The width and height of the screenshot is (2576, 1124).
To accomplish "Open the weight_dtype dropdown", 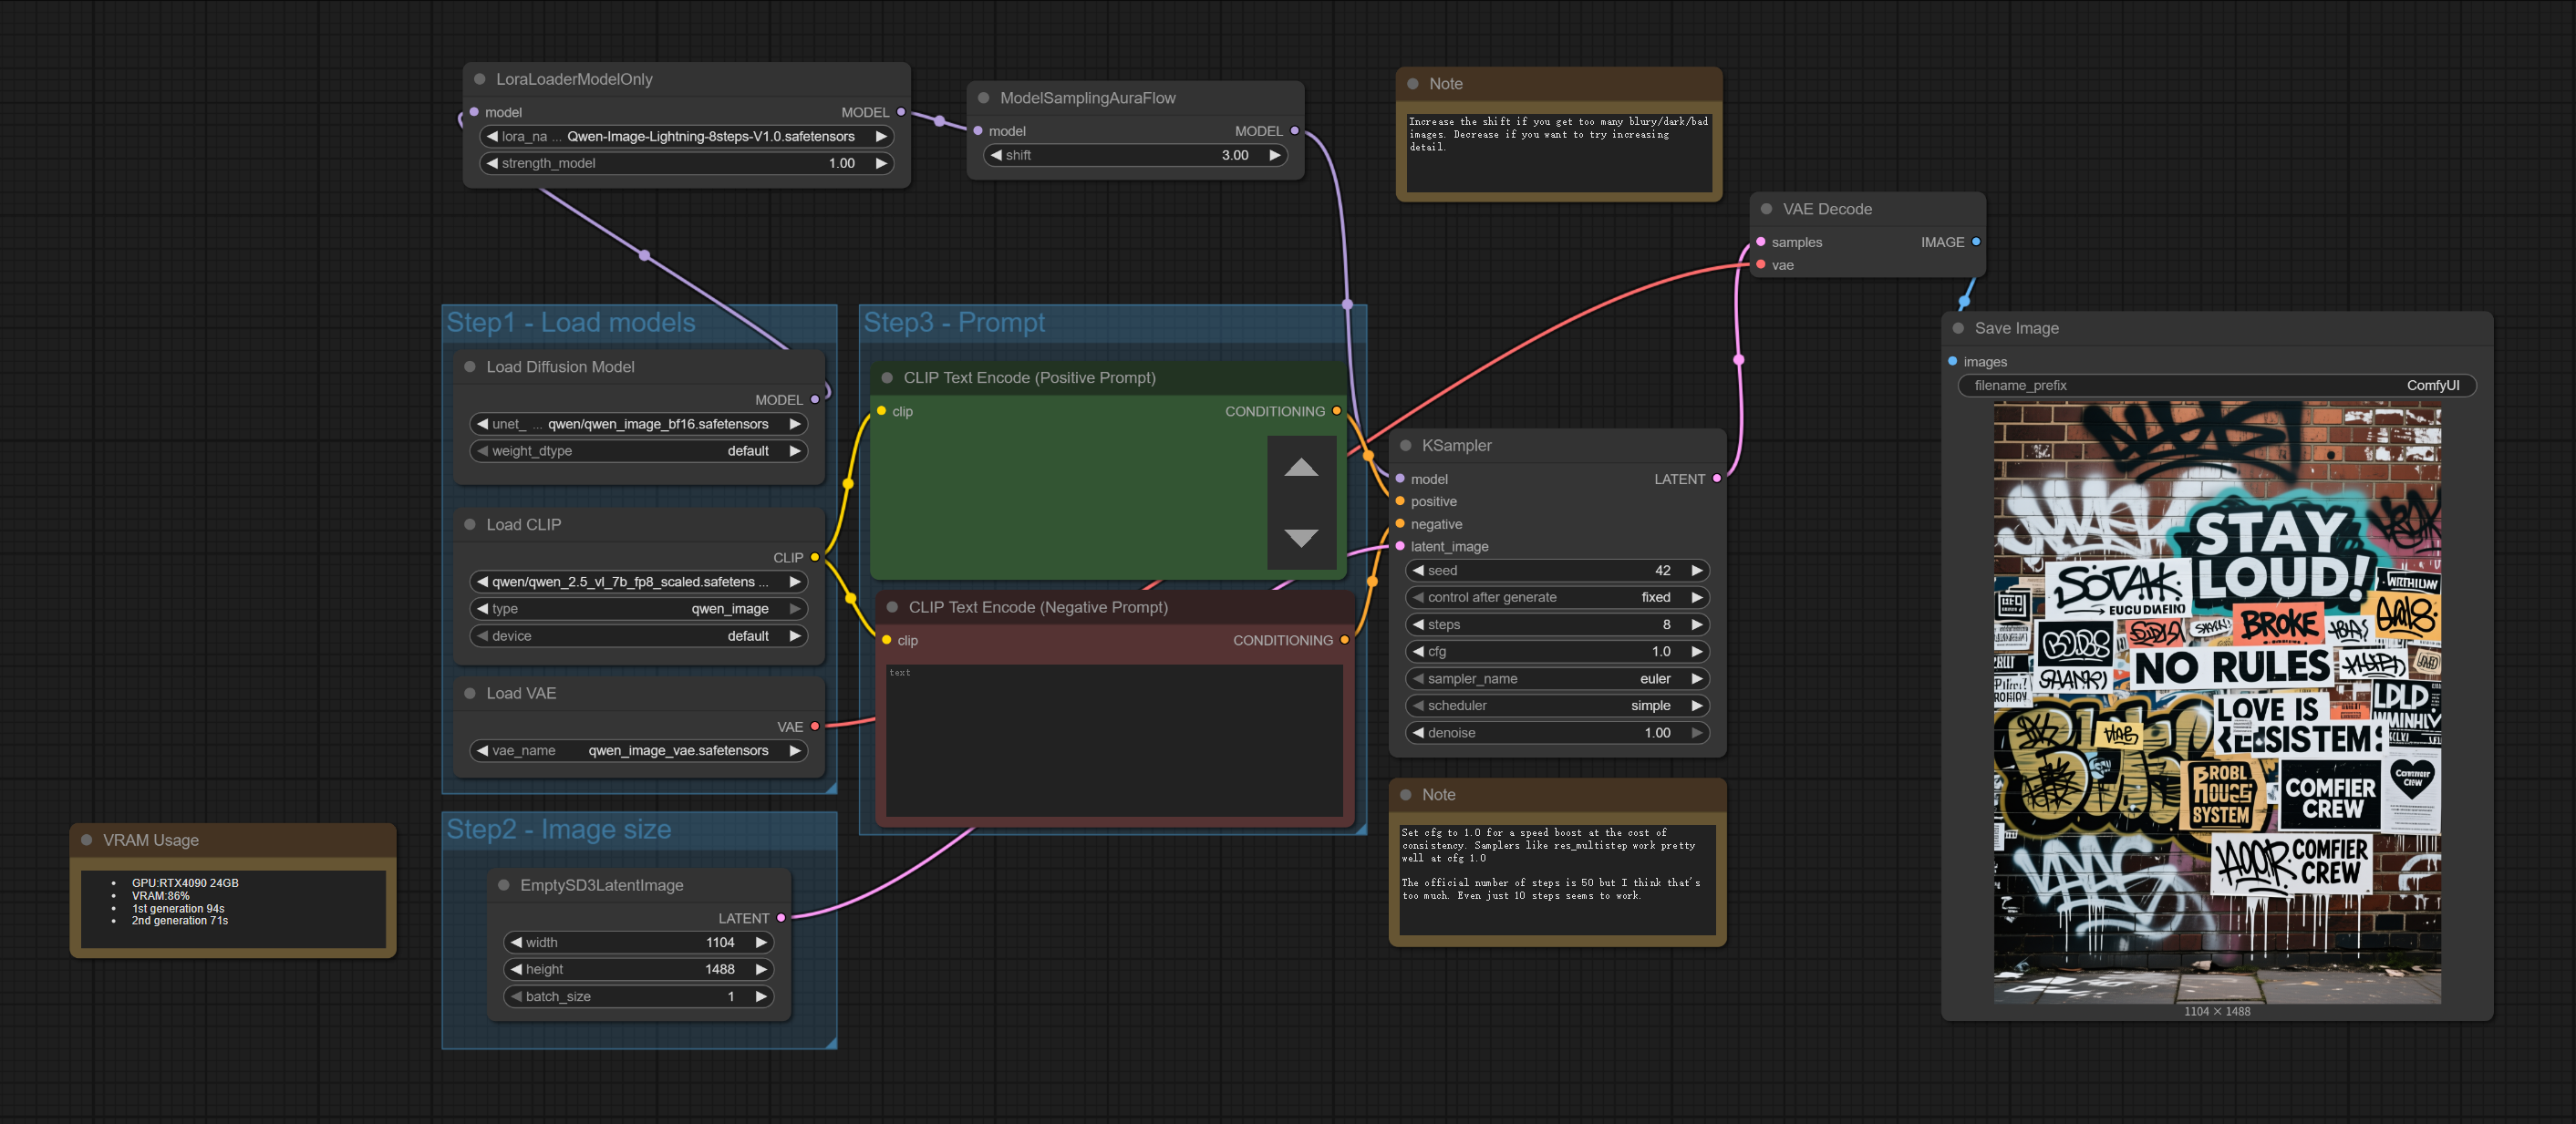I will tap(639, 451).
